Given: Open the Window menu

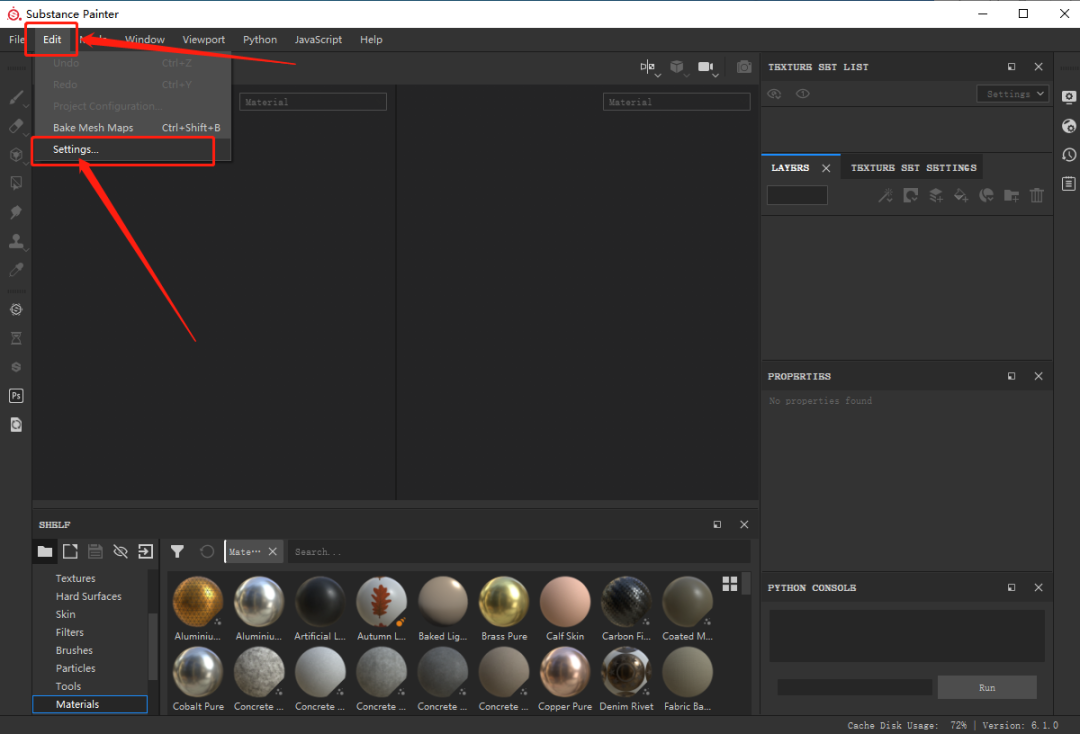Looking at the screenshot, I should tap(145, 39).
